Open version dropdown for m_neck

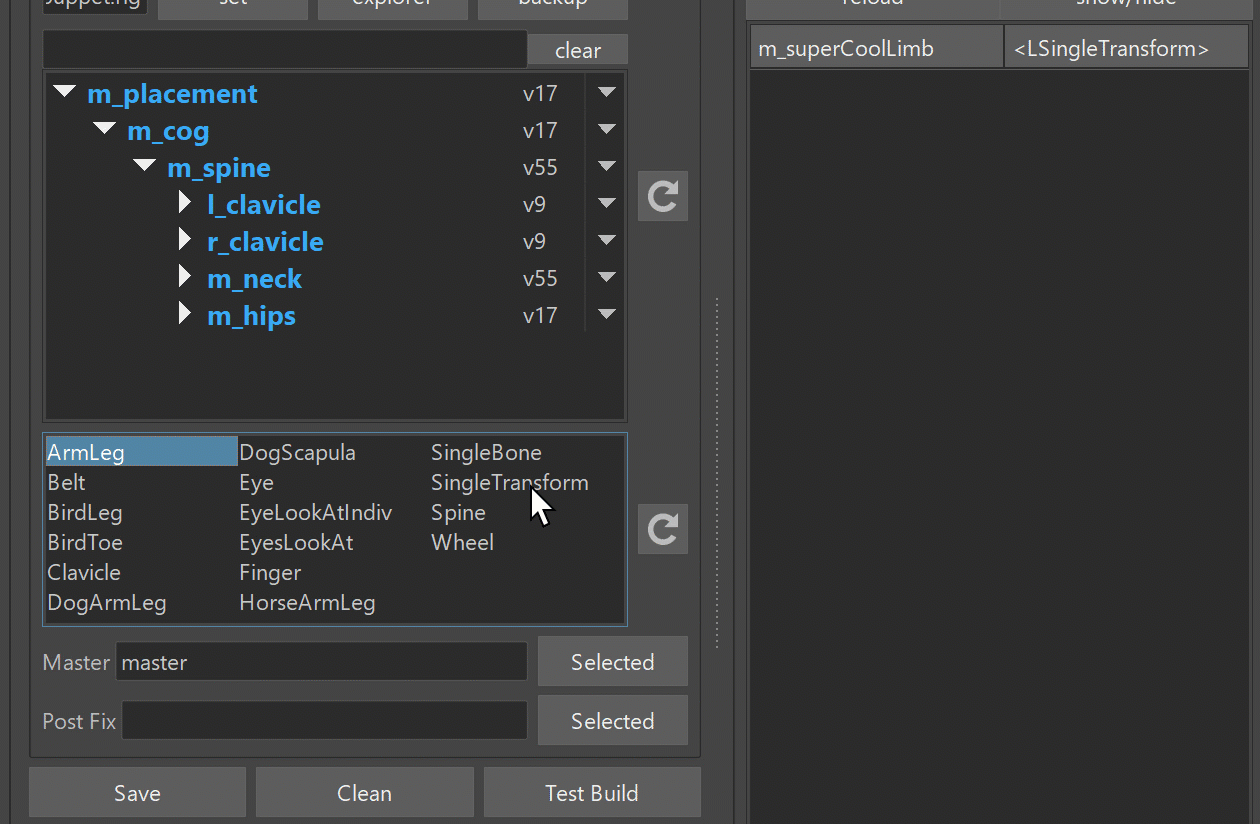click(606, 277)
